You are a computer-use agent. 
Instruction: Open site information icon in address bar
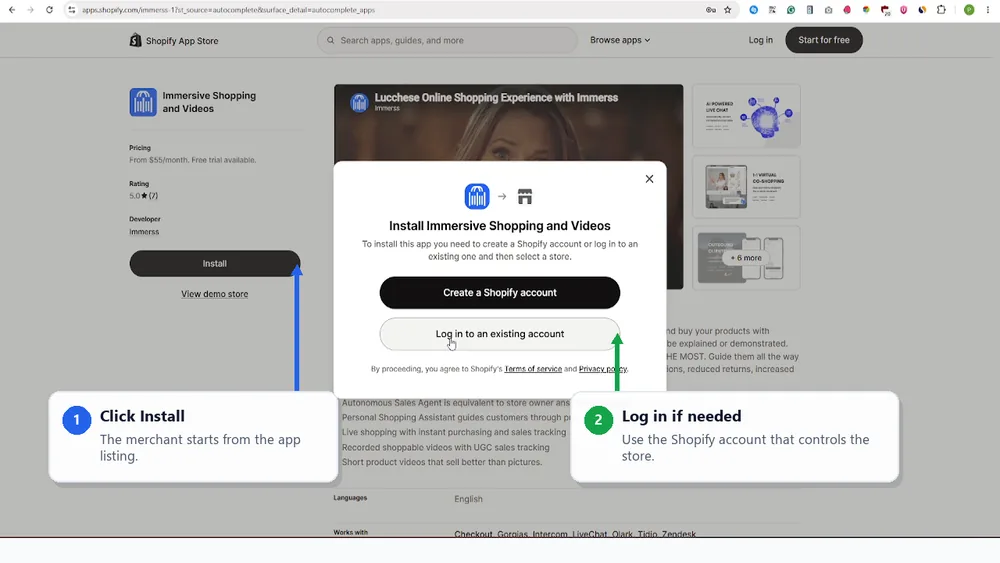click(72, 10)
